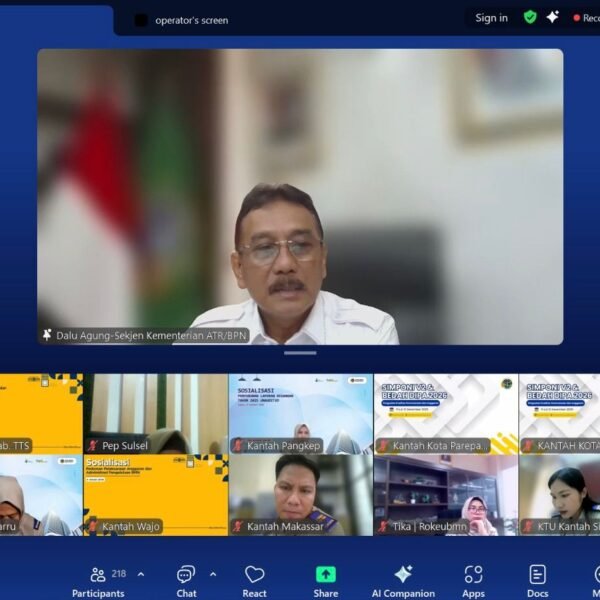Open the Docs tool
The height and width of the screenshot is (600, 600).
click(538, 579)
